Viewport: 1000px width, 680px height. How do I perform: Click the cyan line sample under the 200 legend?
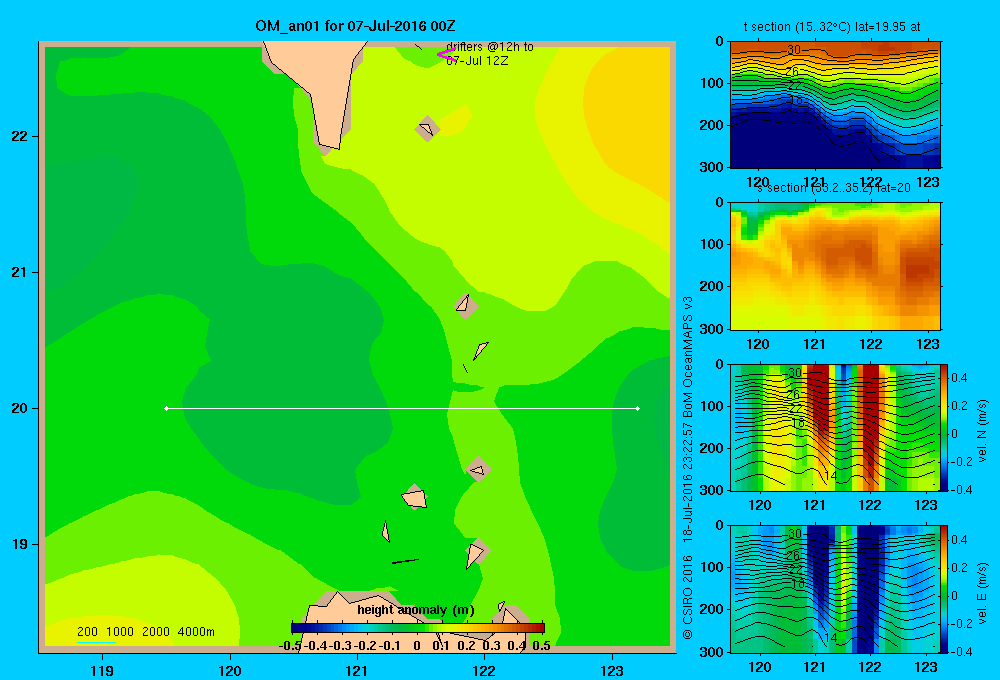pos(96,642)
